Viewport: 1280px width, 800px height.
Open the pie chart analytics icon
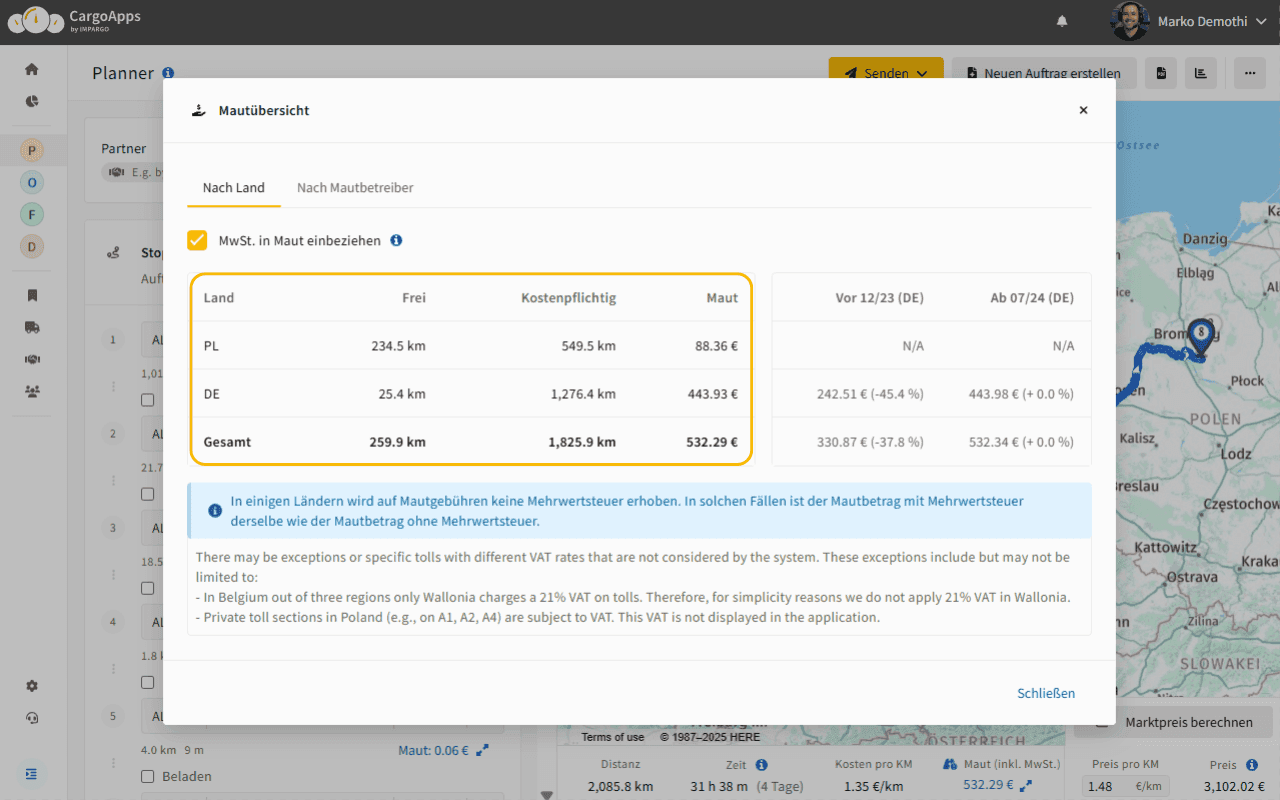(32, 101)
